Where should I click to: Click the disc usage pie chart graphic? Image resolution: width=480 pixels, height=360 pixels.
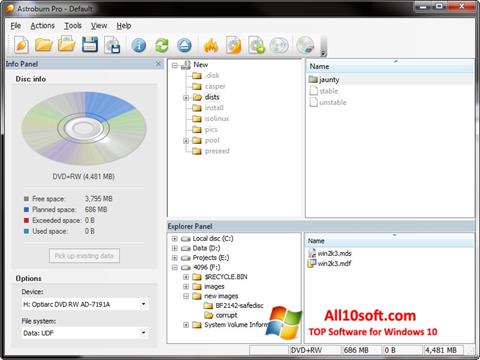point(84,128)
